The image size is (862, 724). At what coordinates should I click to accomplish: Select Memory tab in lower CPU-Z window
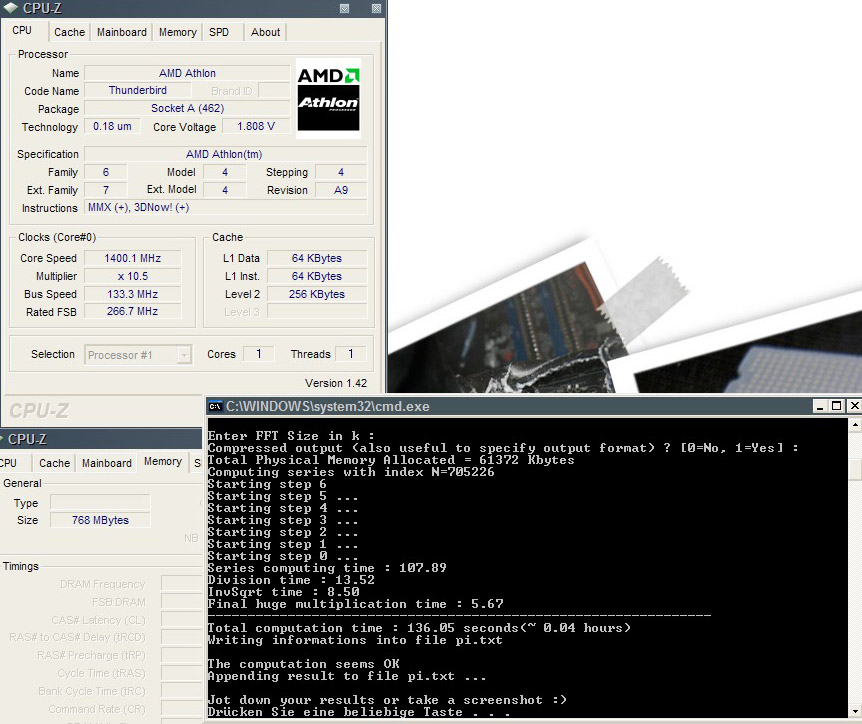[163, 462]
